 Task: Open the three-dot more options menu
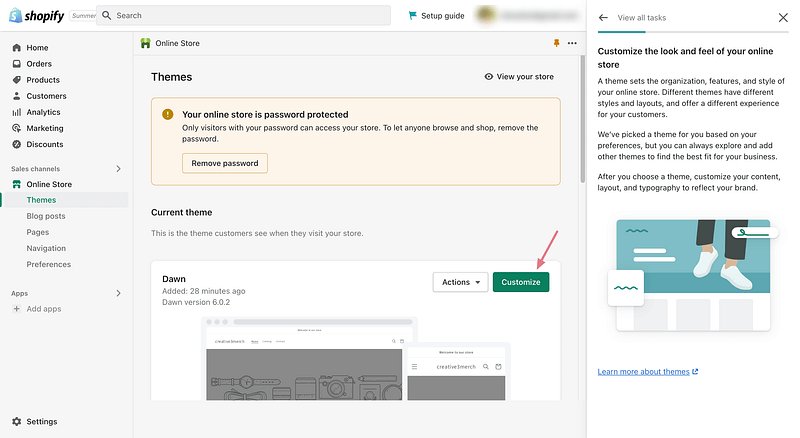[572, 43]
